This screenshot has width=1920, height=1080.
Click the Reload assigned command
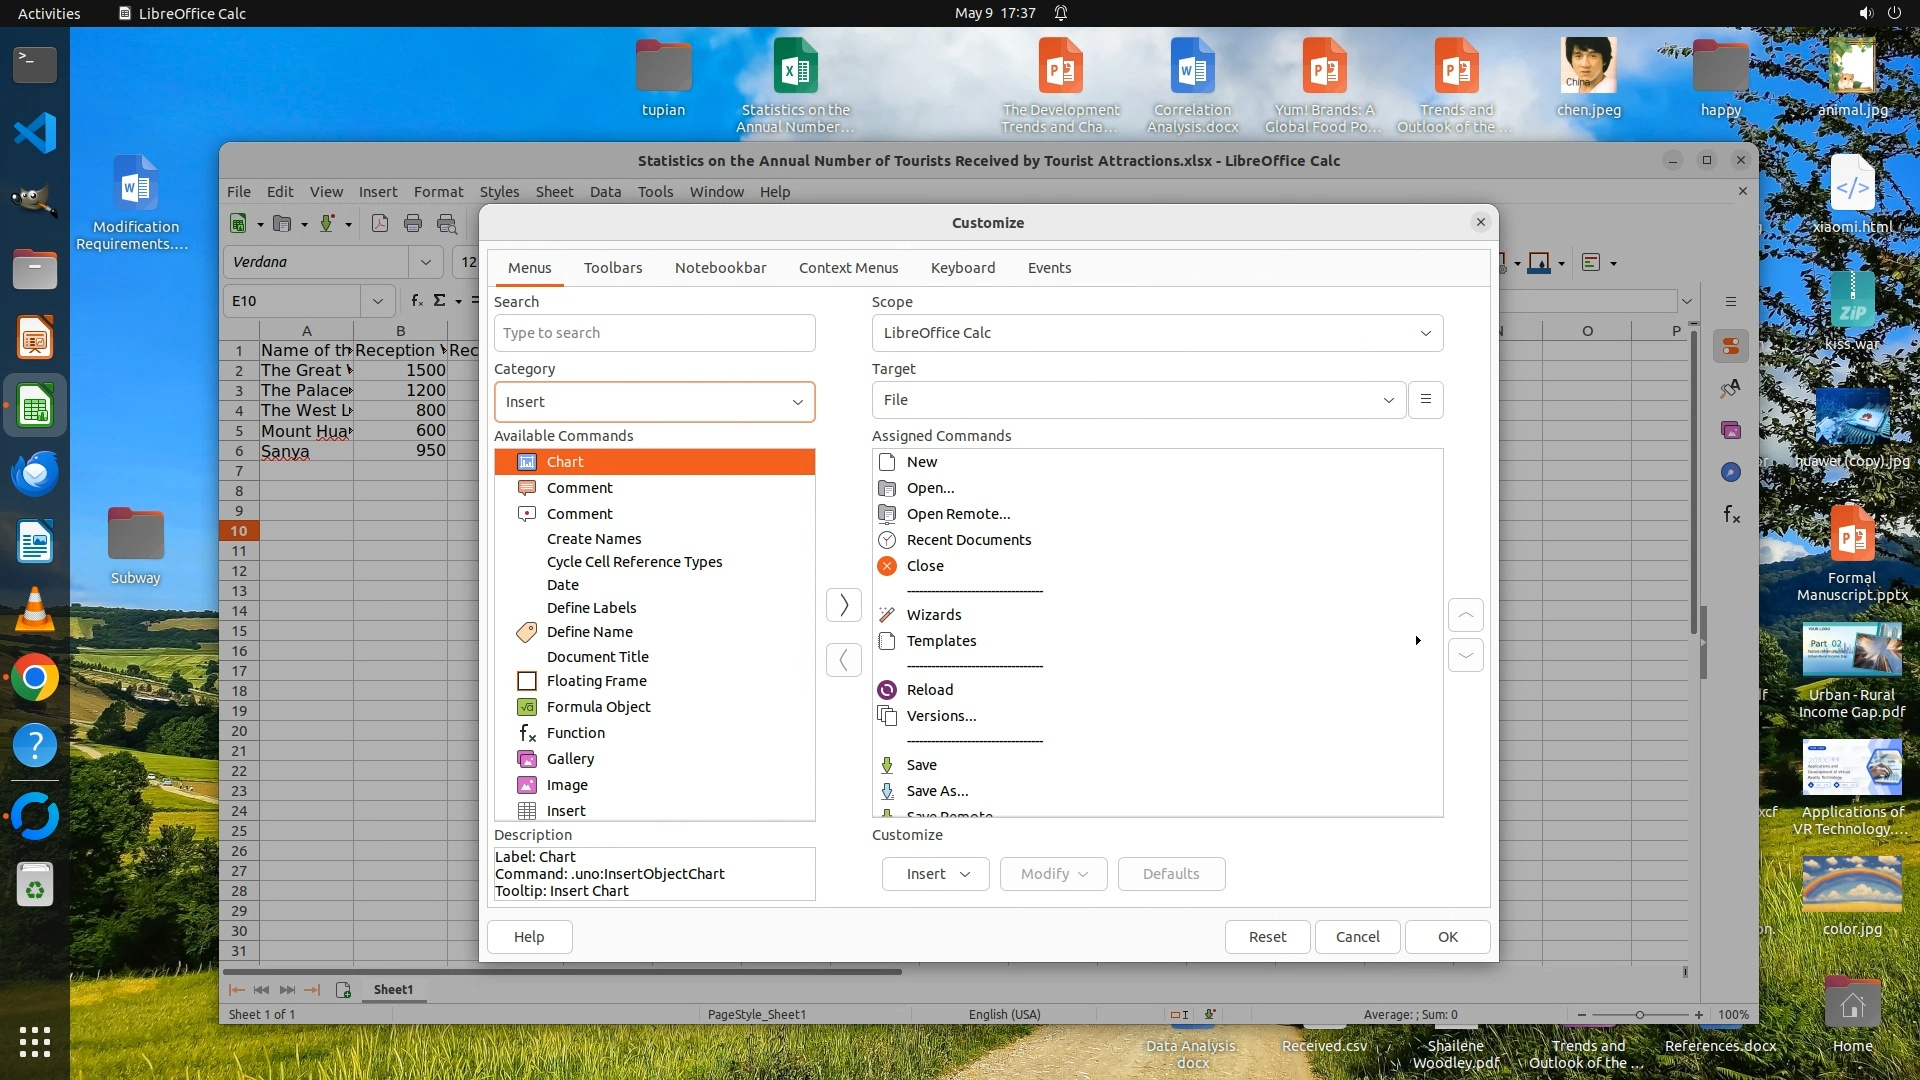pyautogui.click(x=929, y=690)
